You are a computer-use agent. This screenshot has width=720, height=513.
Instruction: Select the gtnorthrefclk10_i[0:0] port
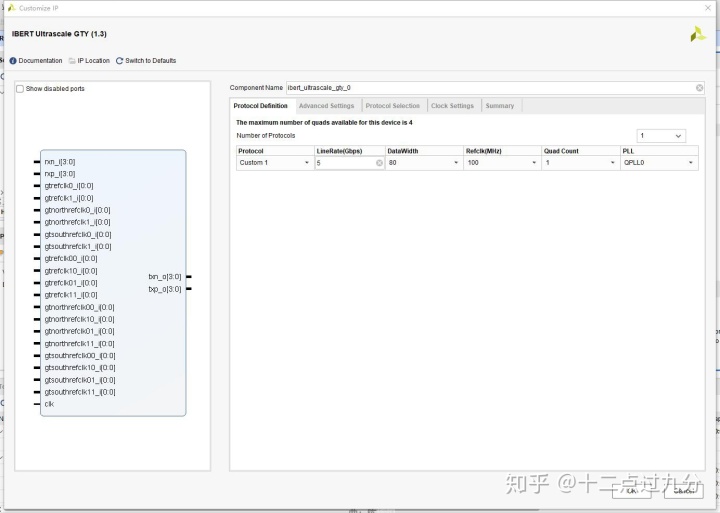pos(79,319)
